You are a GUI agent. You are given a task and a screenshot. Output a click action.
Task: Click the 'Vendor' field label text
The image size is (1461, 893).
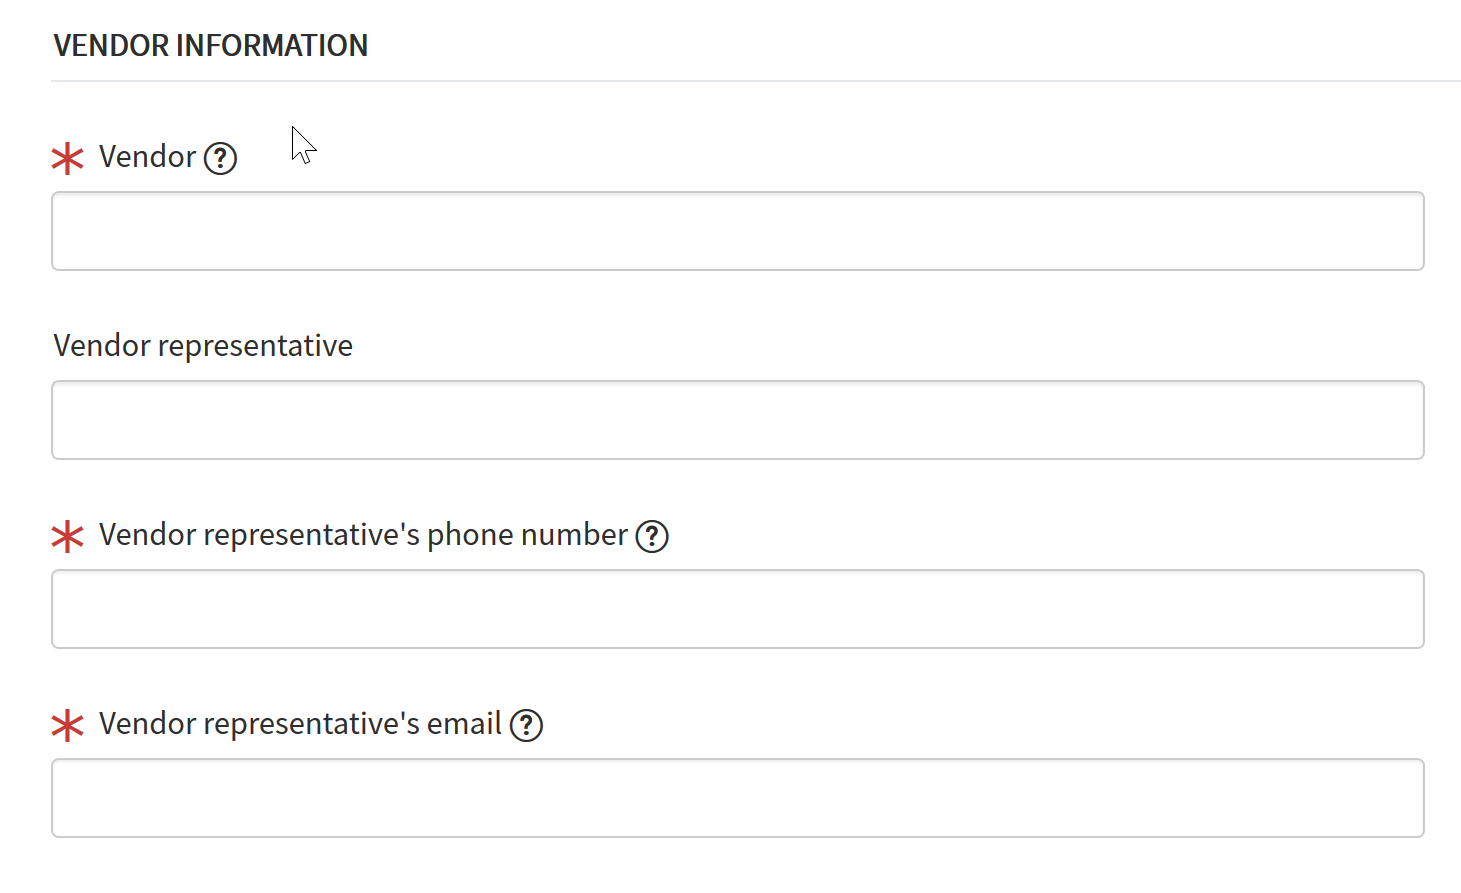coord(147,157)
